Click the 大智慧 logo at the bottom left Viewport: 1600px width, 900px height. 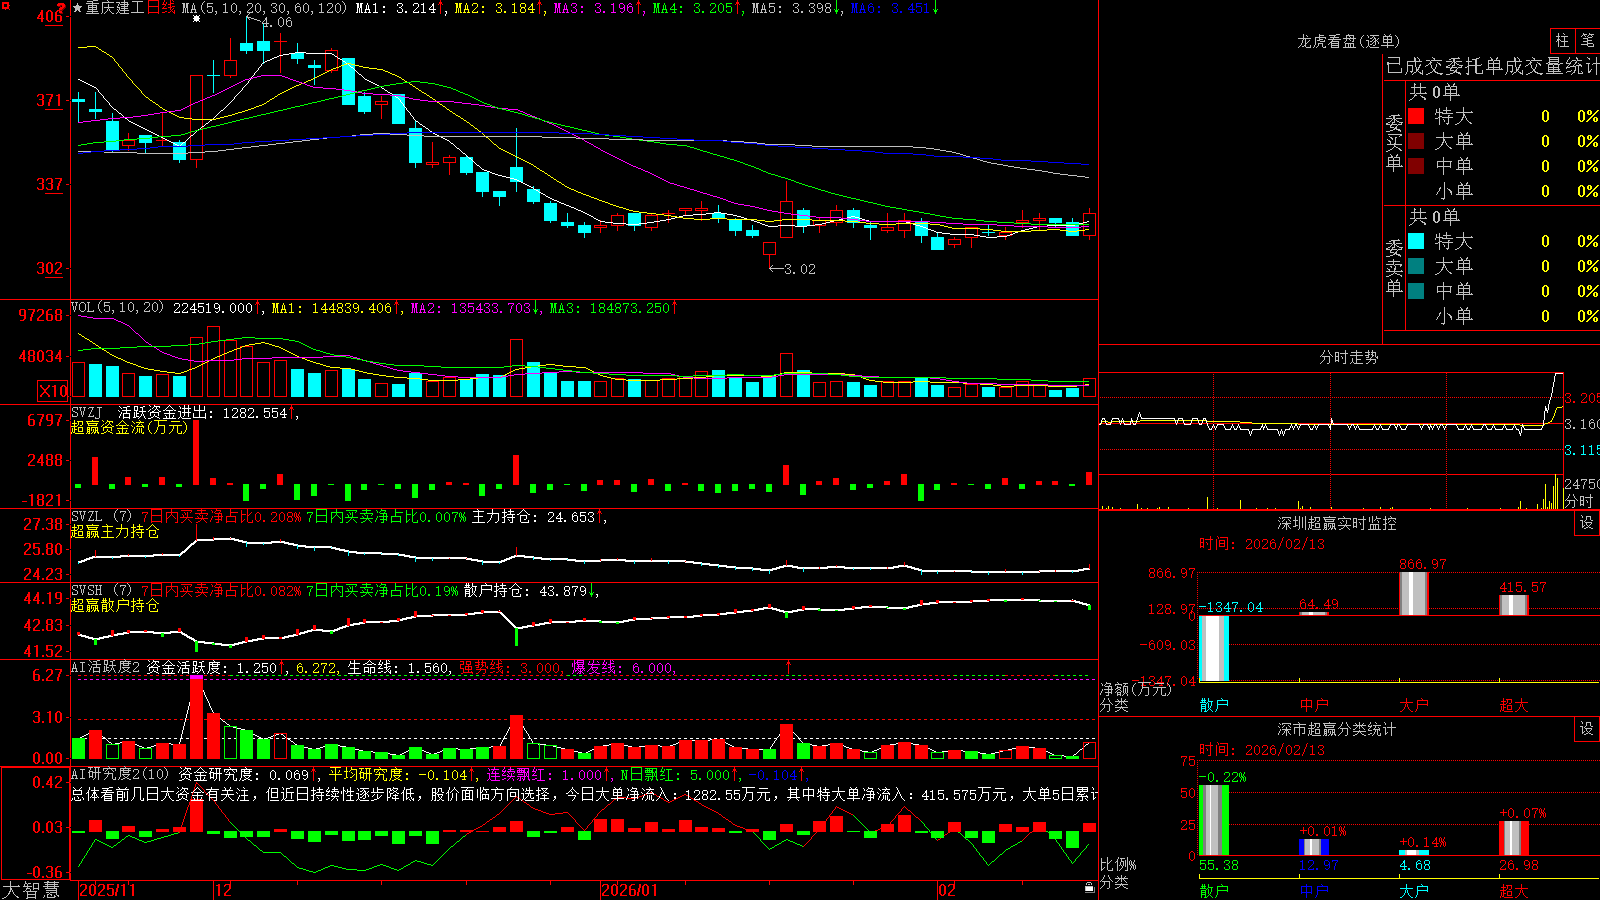tap(31, 889)
